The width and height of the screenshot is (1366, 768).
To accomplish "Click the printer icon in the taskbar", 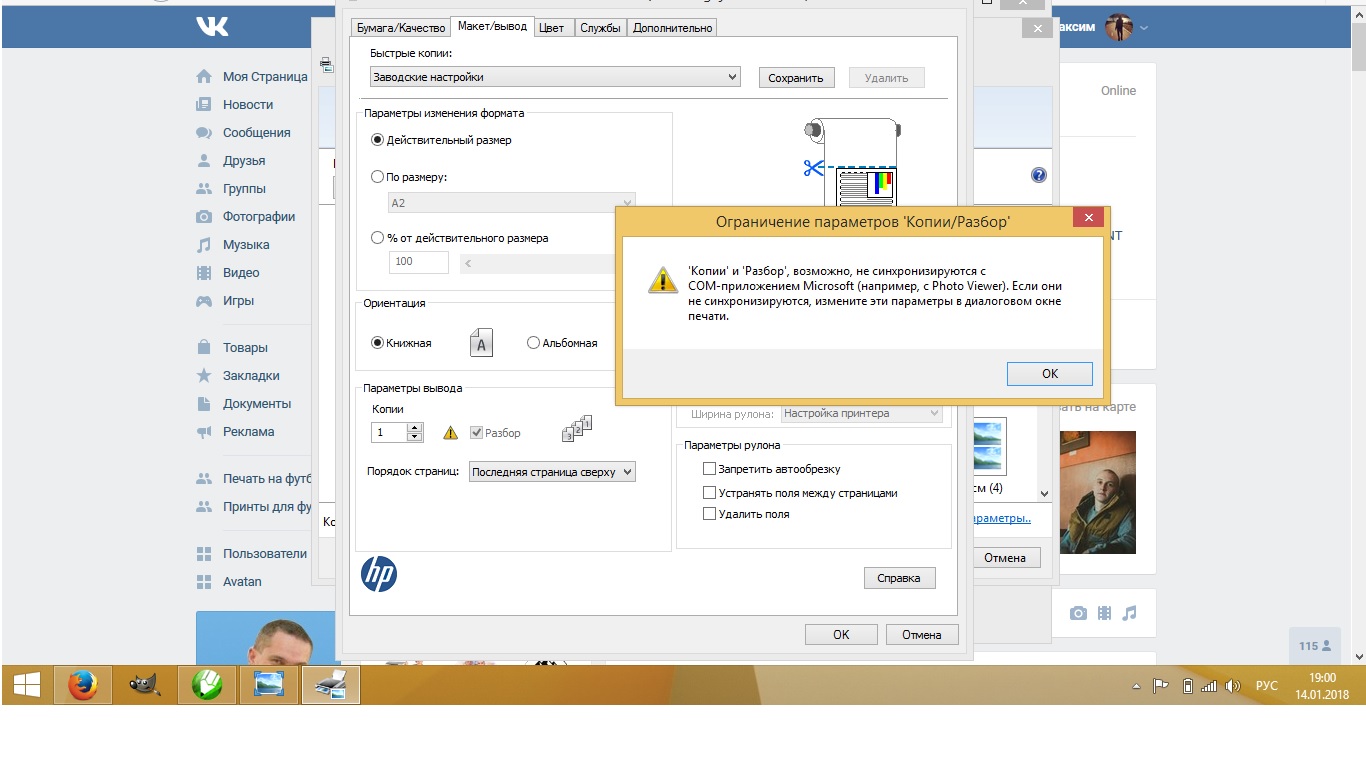I will point(331,685).
